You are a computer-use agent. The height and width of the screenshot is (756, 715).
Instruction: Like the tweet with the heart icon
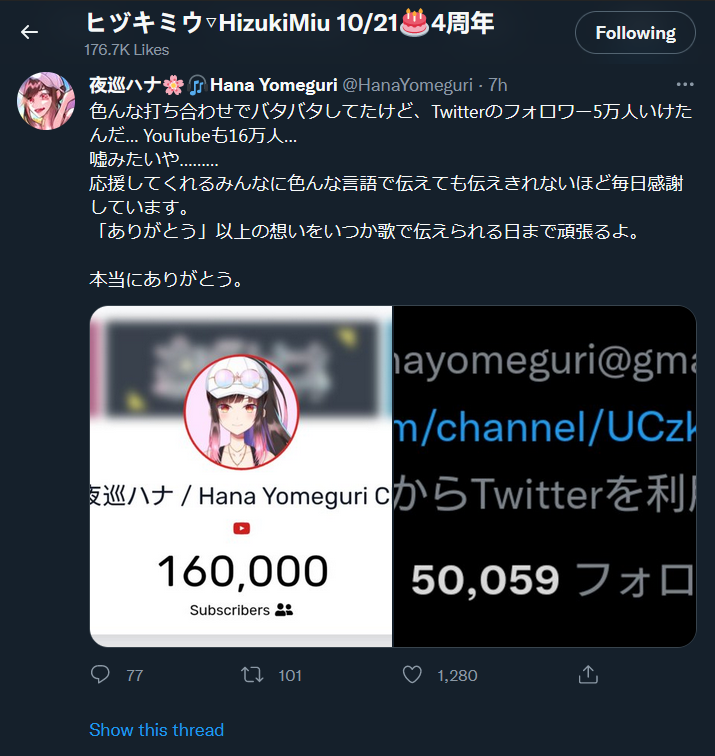pyautogui.click(x=412, y=675)
